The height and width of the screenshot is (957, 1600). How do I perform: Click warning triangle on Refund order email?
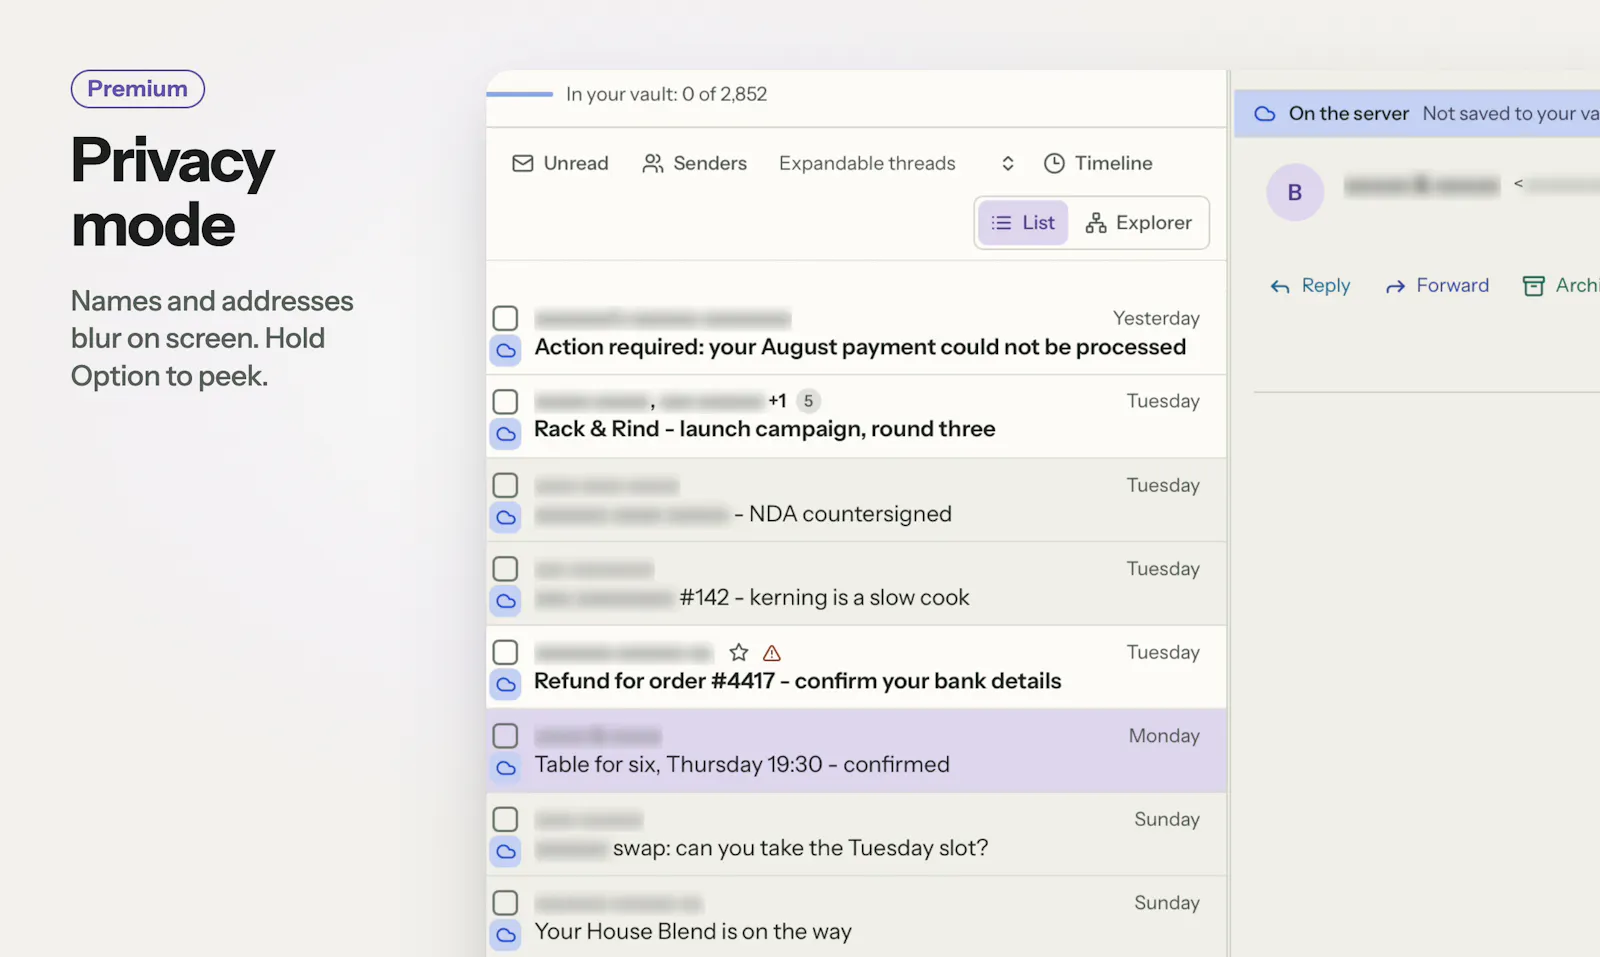(772, 653)
